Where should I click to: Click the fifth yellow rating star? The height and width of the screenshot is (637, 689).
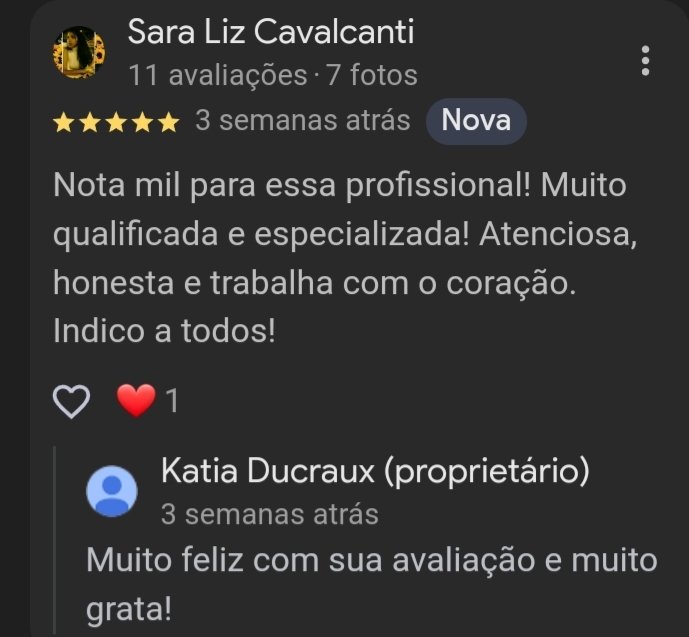tap(169, 123)
